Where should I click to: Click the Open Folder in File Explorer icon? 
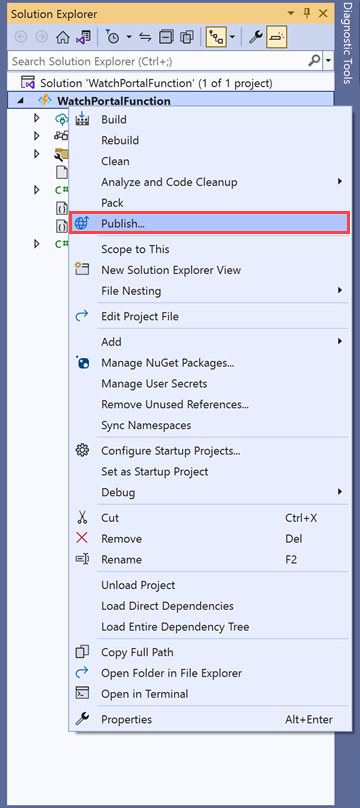[x=82, y=672]
